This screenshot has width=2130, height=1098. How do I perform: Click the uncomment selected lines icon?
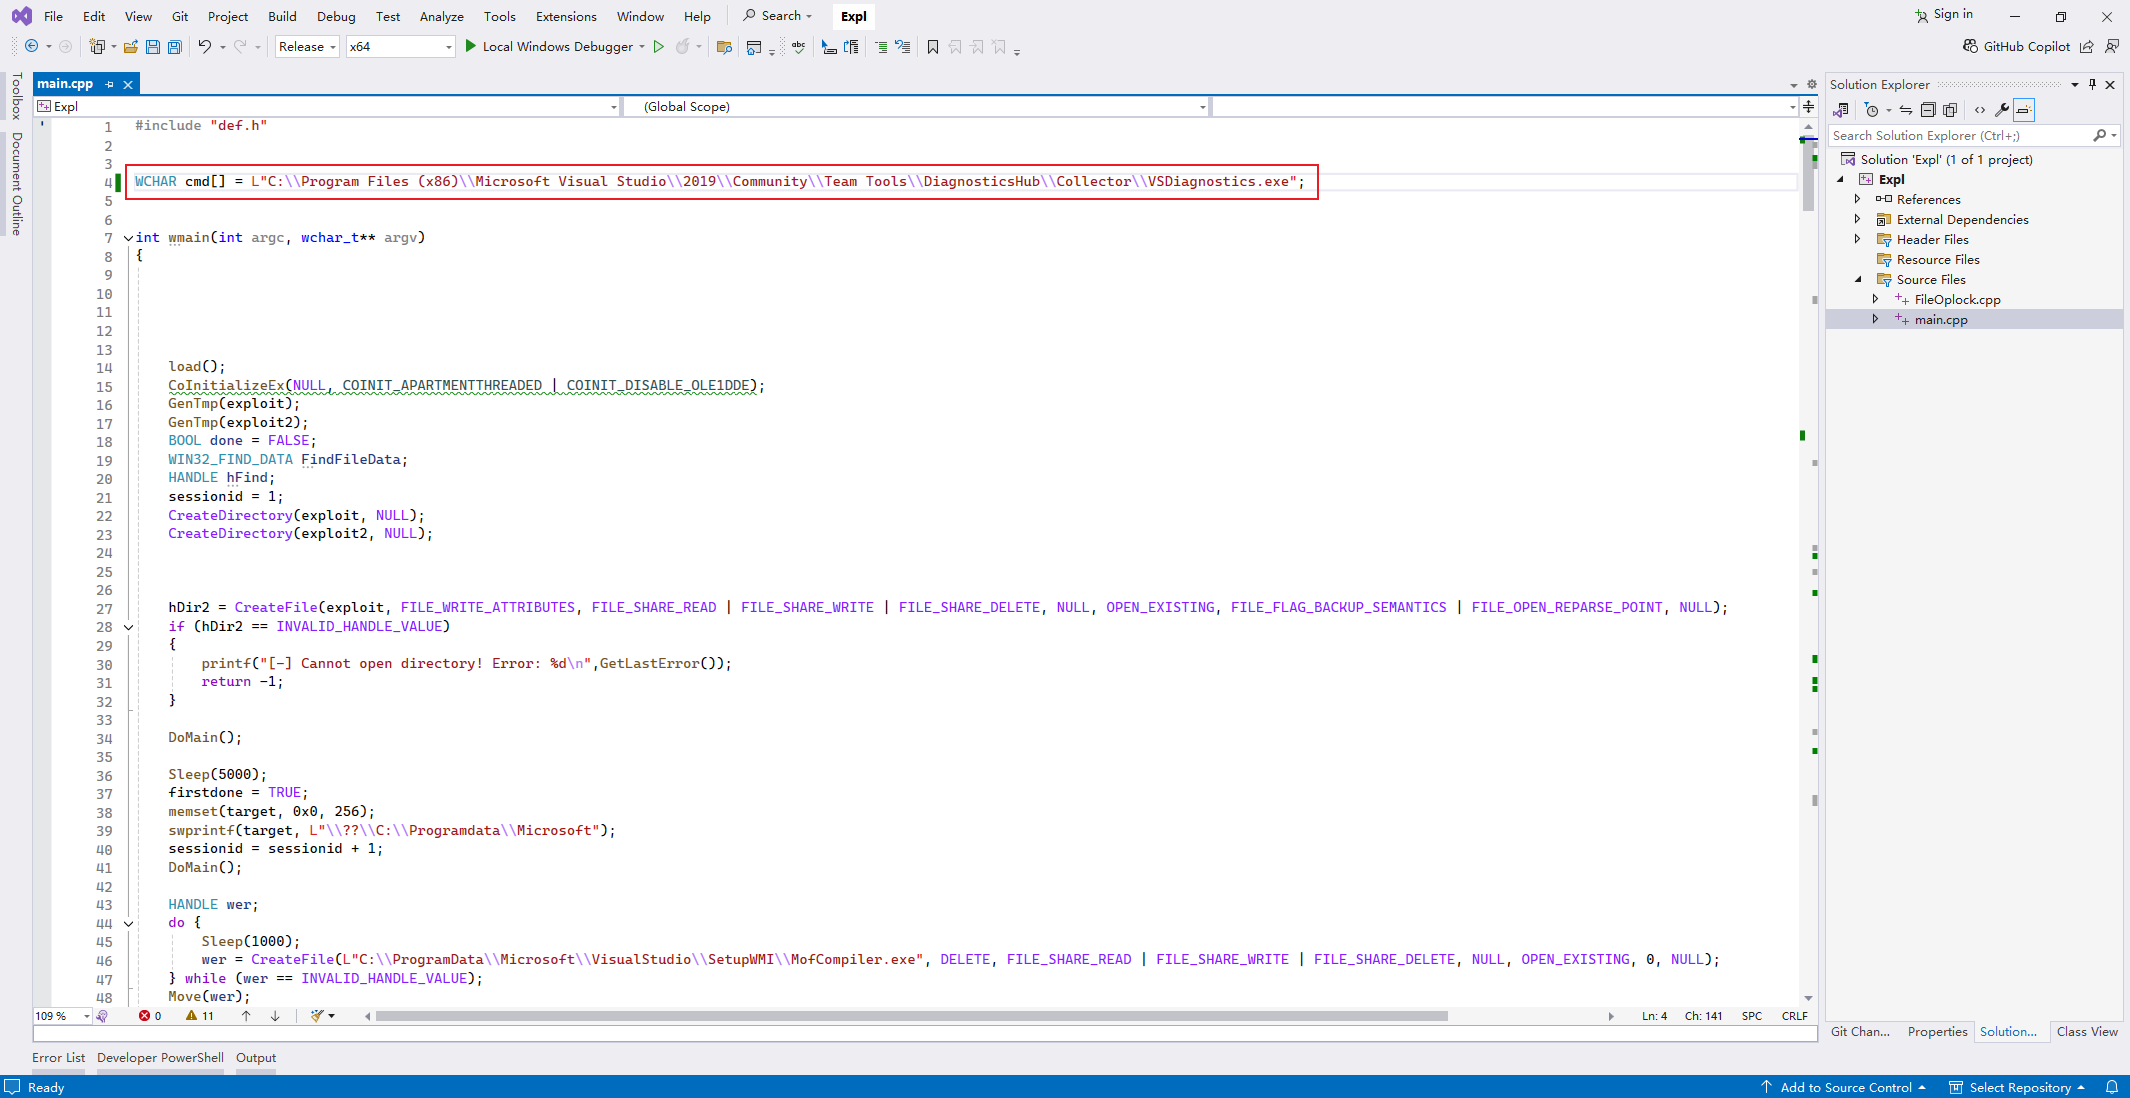tap(903, 46)
